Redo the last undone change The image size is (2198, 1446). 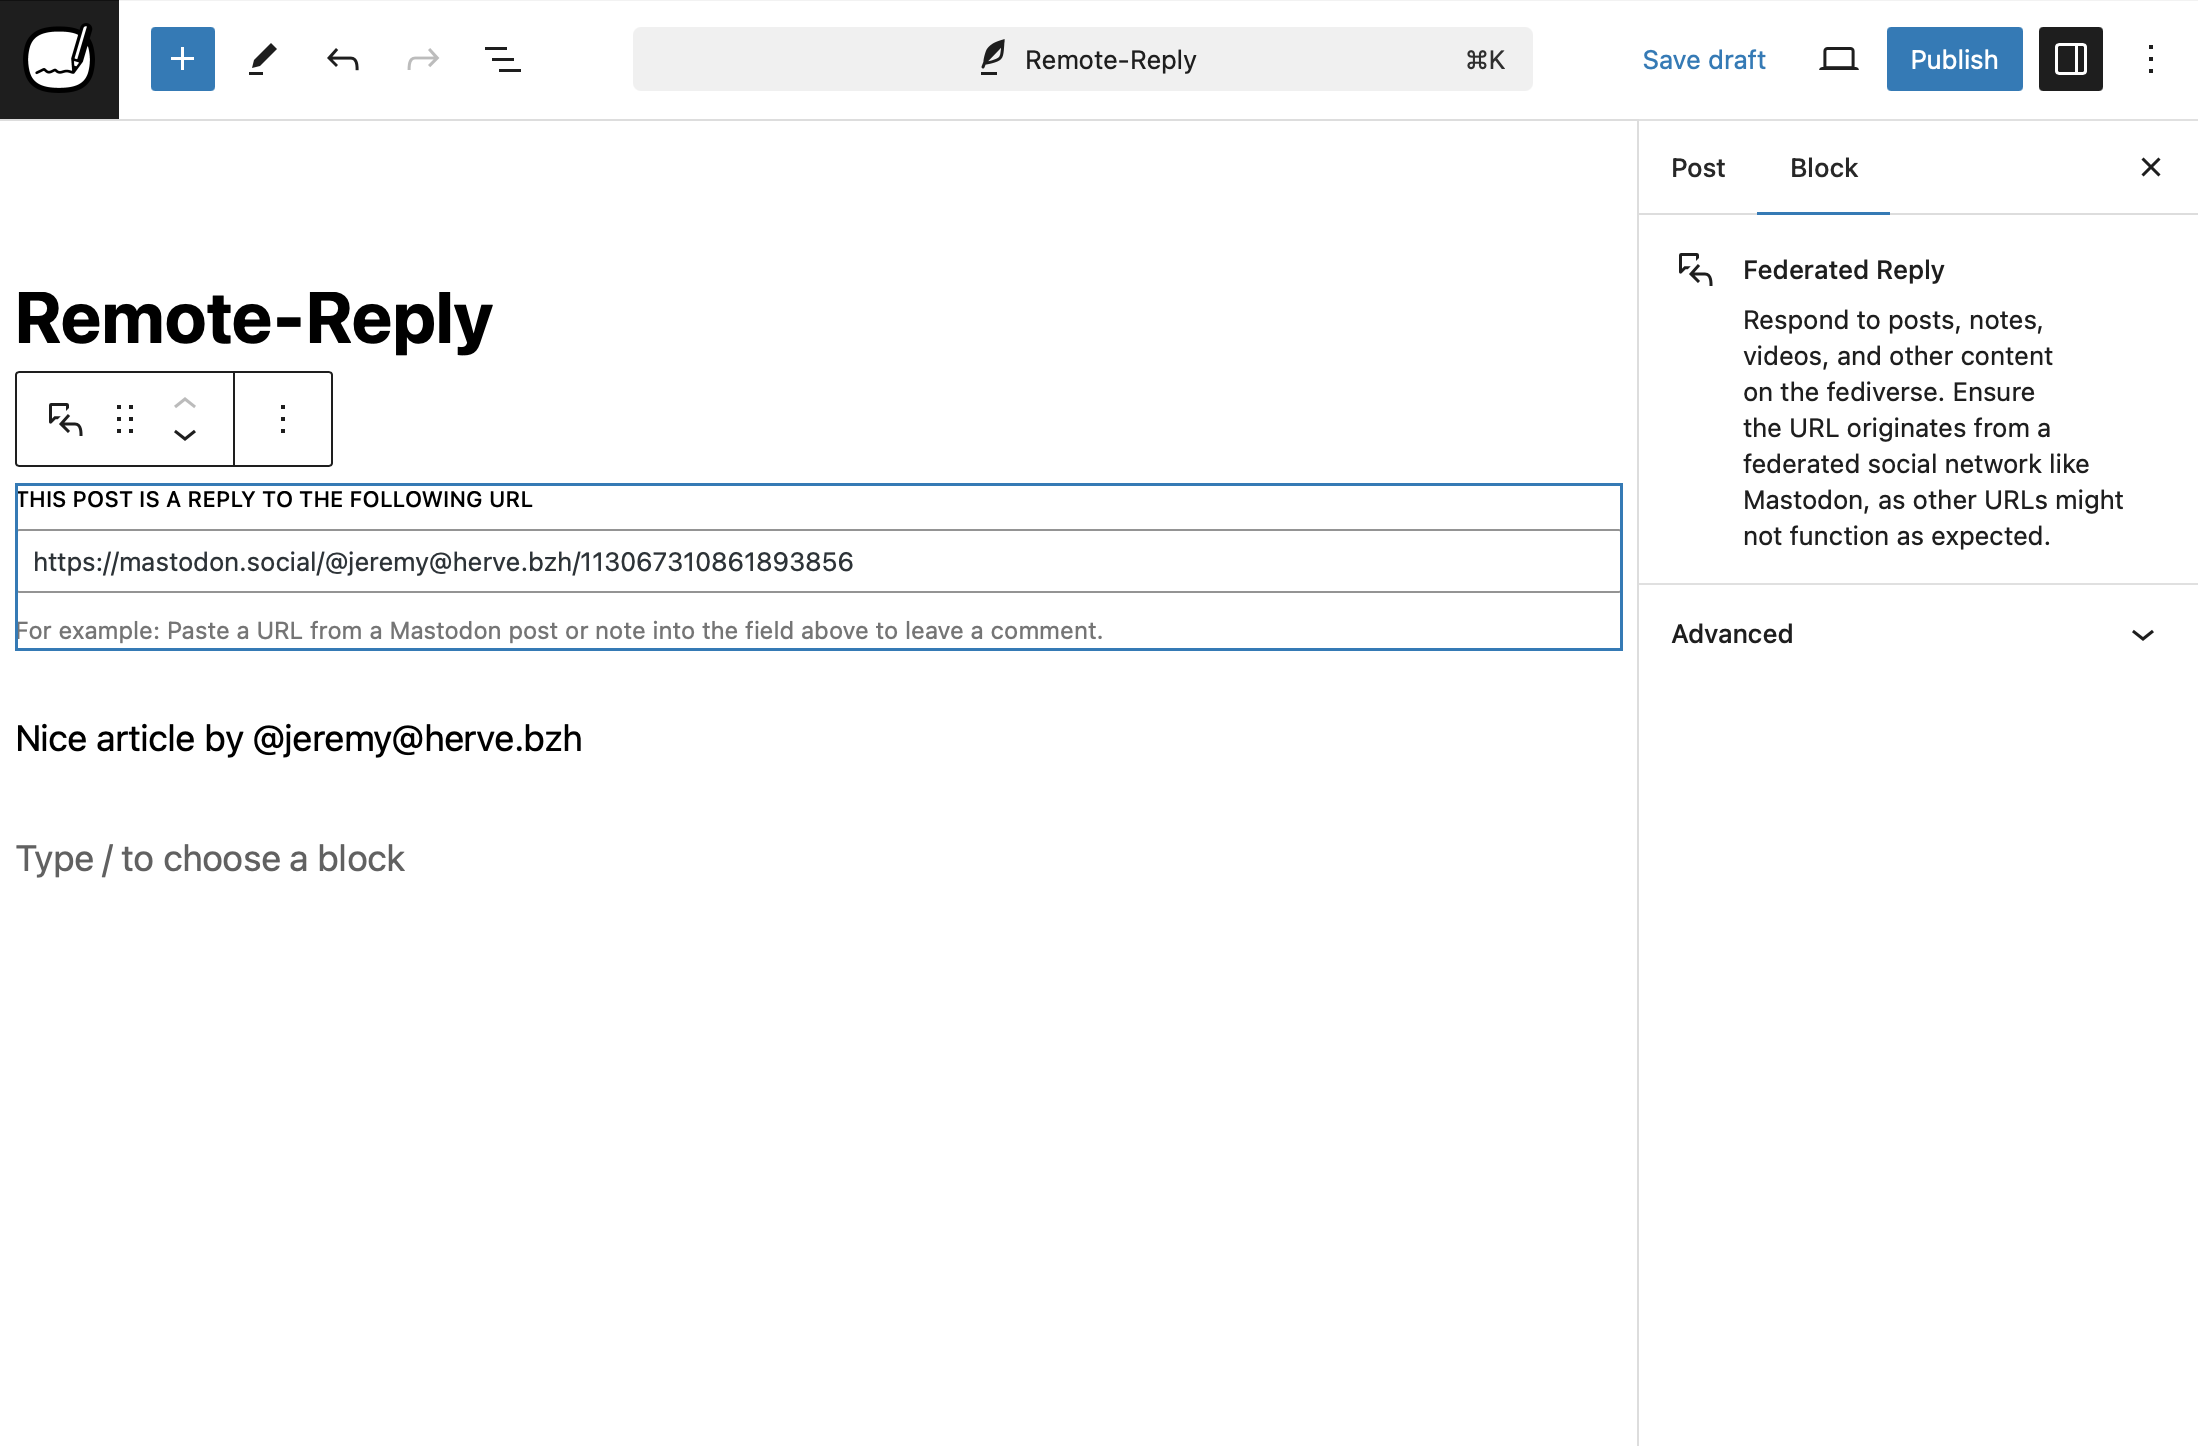tap(423, 59)
